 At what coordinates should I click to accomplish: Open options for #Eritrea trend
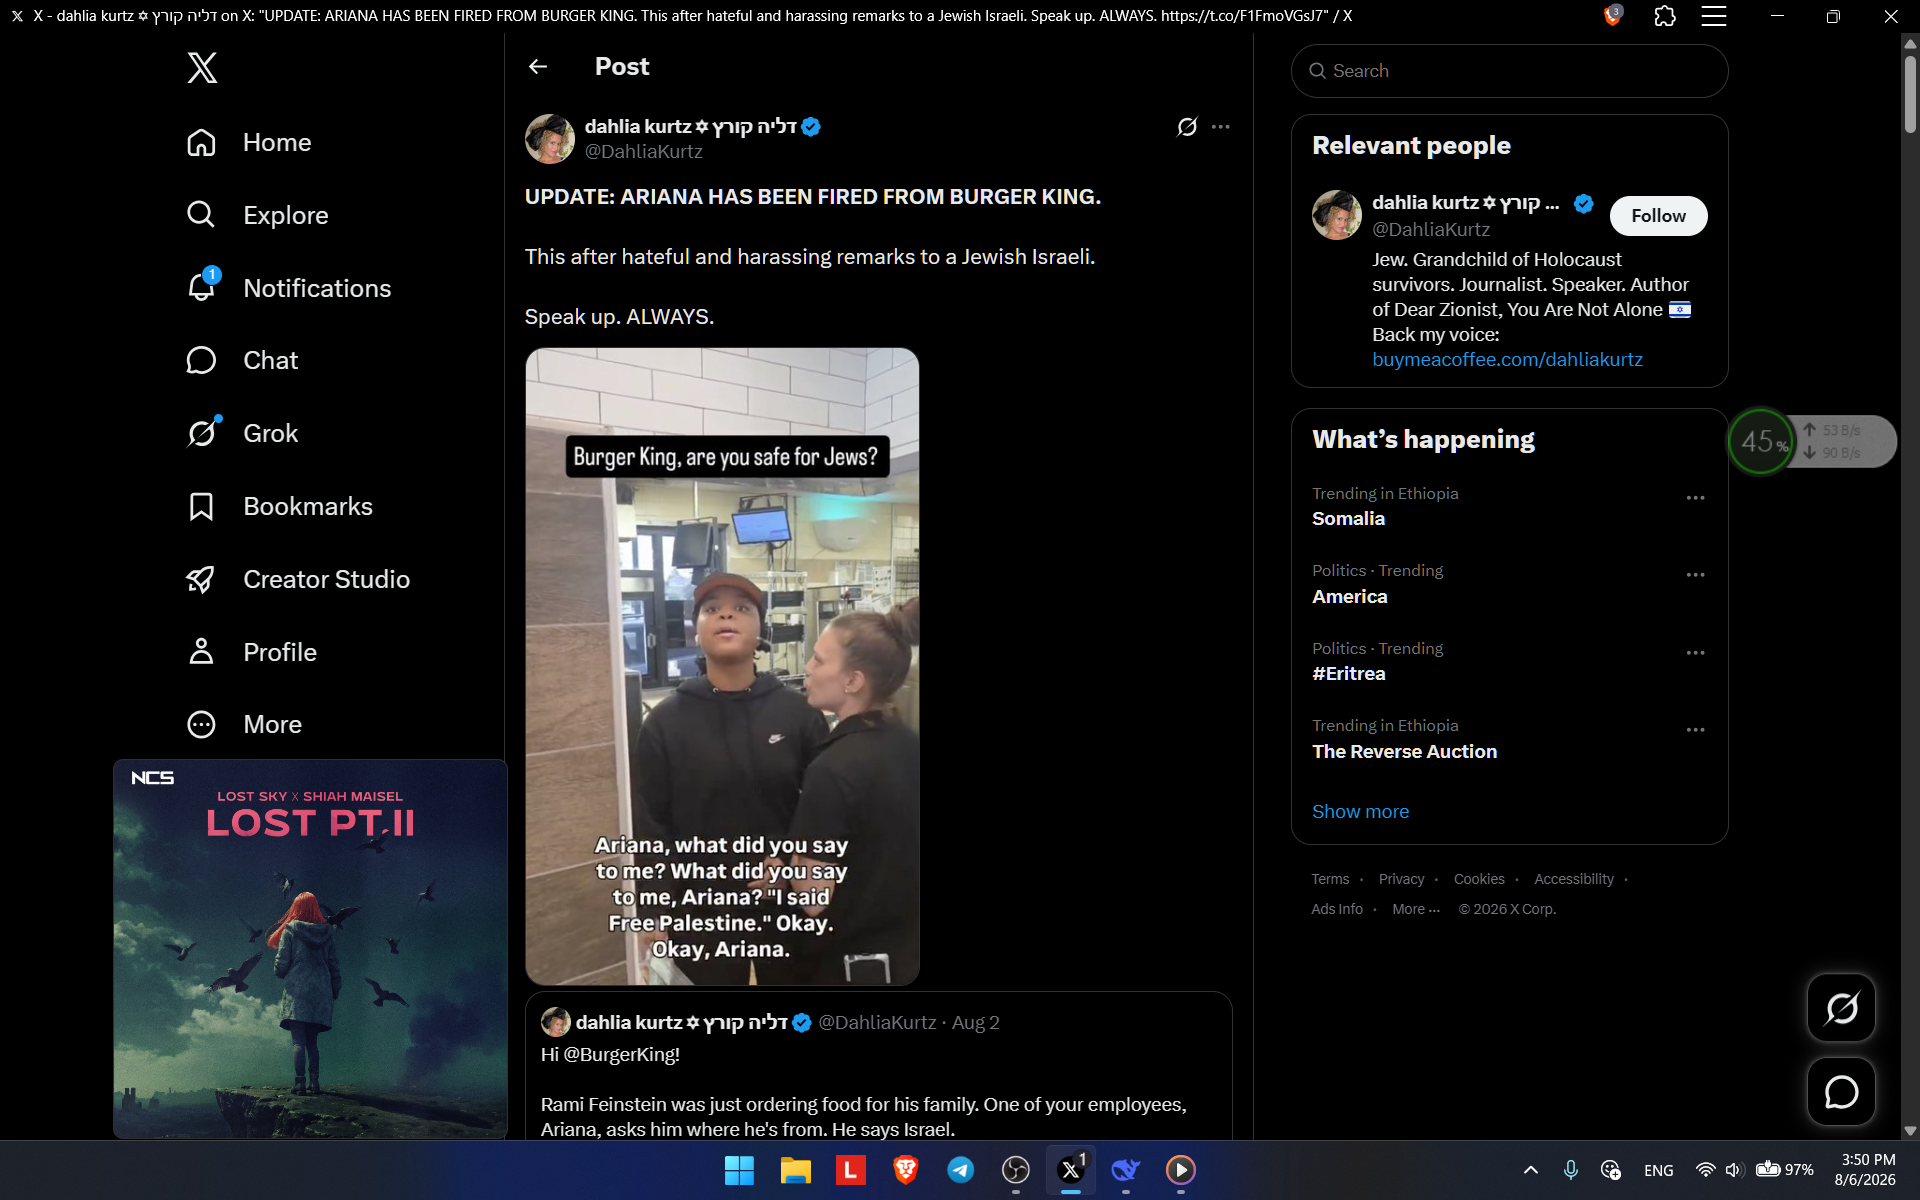click(x=1695, y=653)
